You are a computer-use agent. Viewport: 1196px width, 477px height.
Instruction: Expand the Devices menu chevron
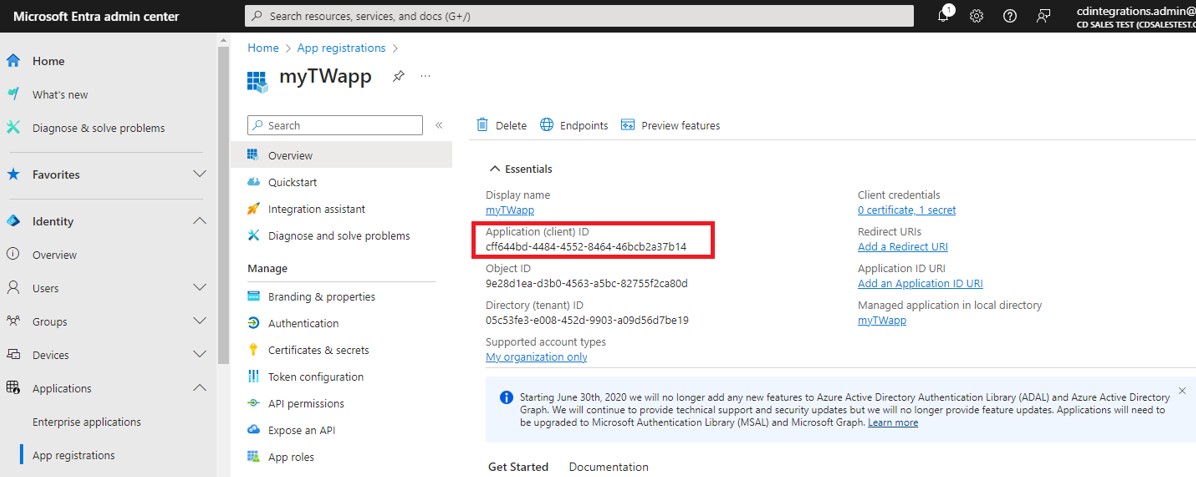tap(200, 355)
